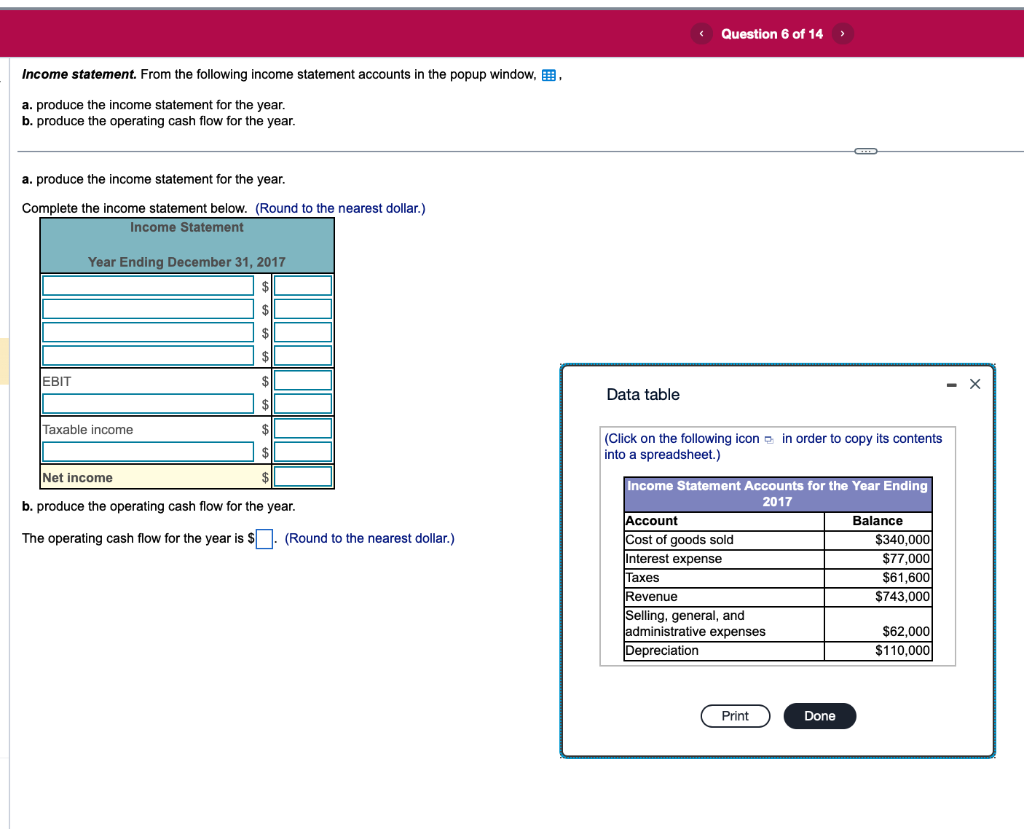Click the Taxable income row label

[x=88, y=430]
